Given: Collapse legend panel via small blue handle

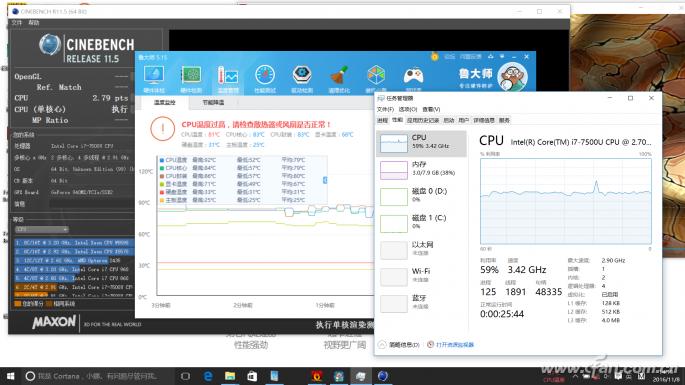Looking at the screenshot, I should (x=325, y=180).
